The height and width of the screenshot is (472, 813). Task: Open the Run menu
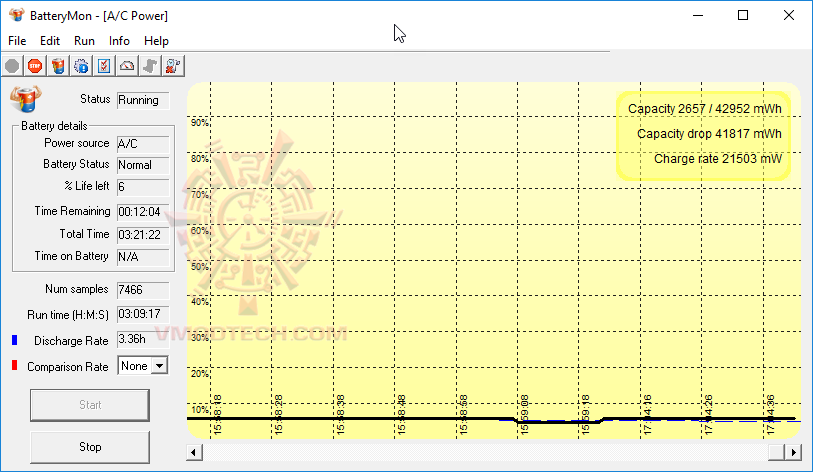[x=84, y=41]
